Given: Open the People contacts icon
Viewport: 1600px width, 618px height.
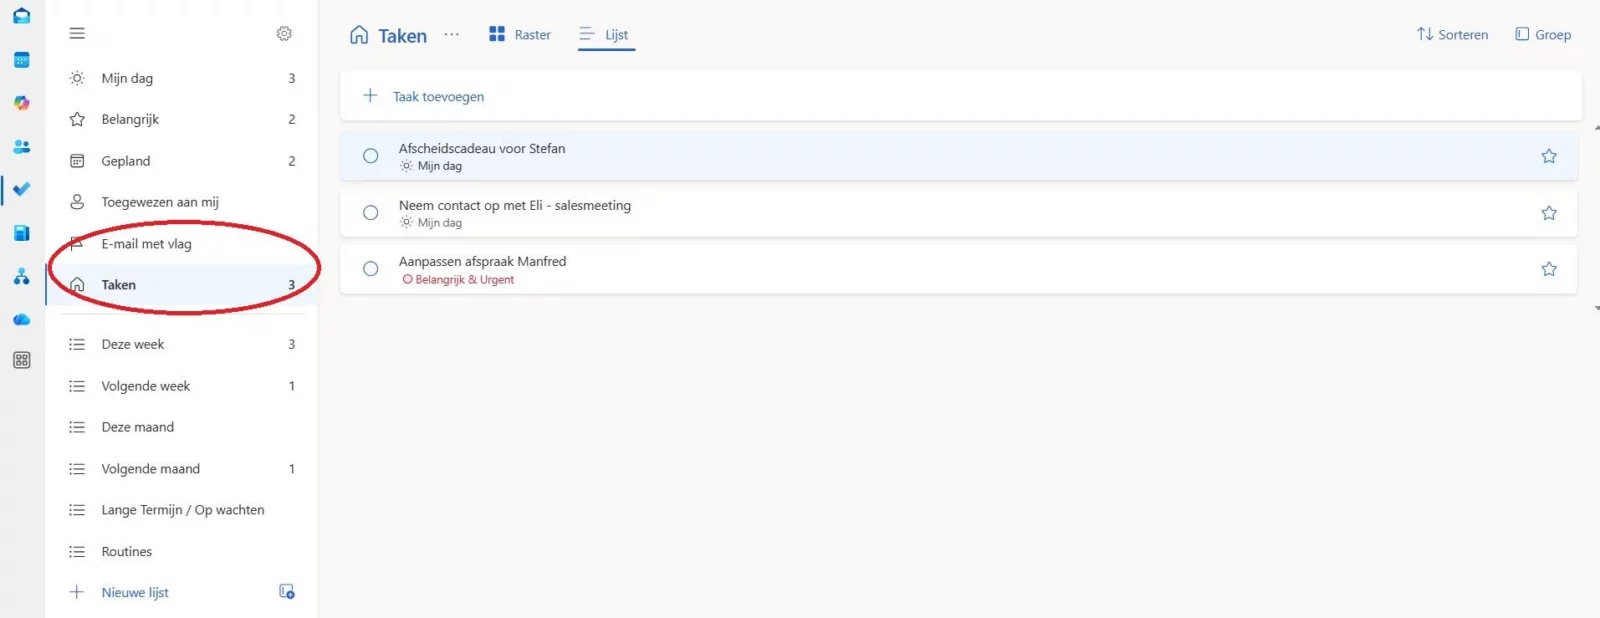Looking at the screenshot, I should [x=21, y=146].
